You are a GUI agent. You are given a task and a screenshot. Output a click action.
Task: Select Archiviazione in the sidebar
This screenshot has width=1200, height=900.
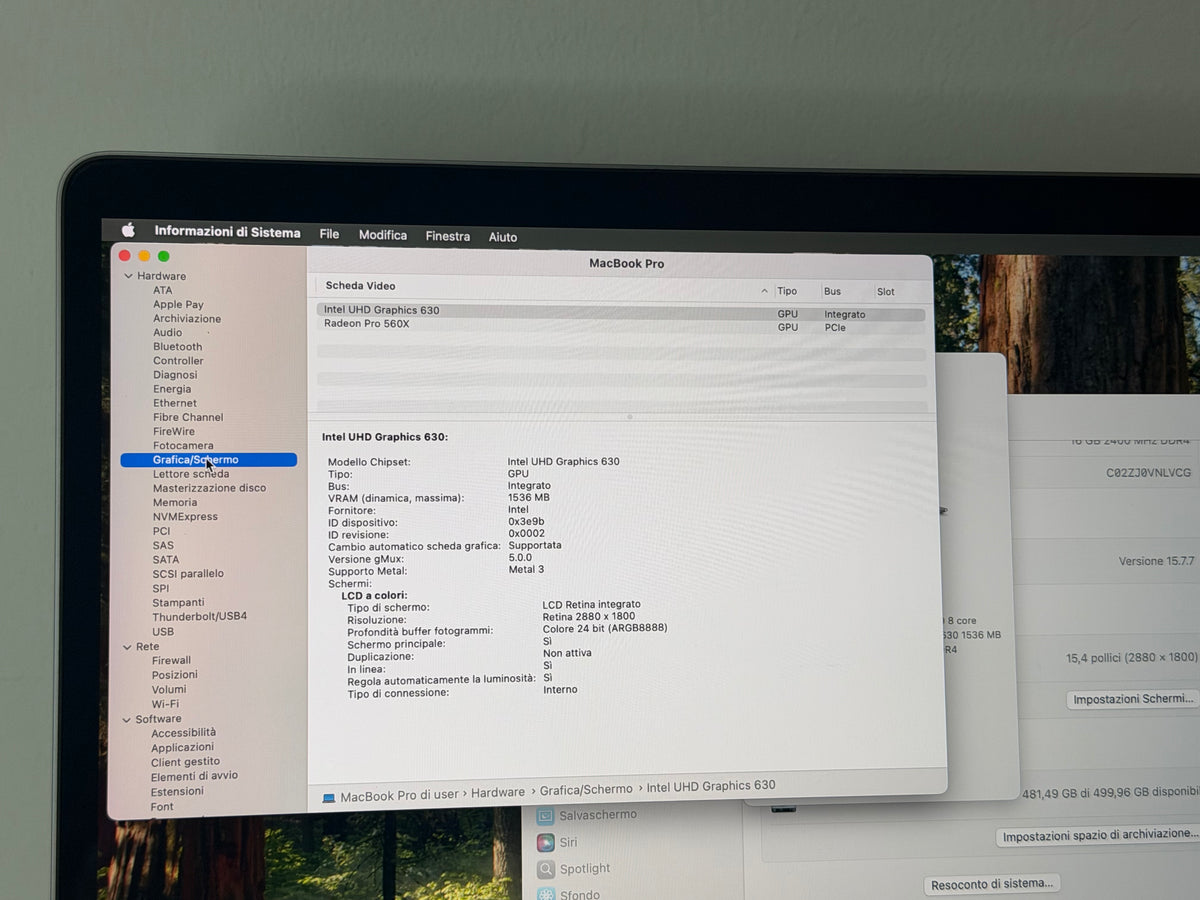[x=187, y=318]
